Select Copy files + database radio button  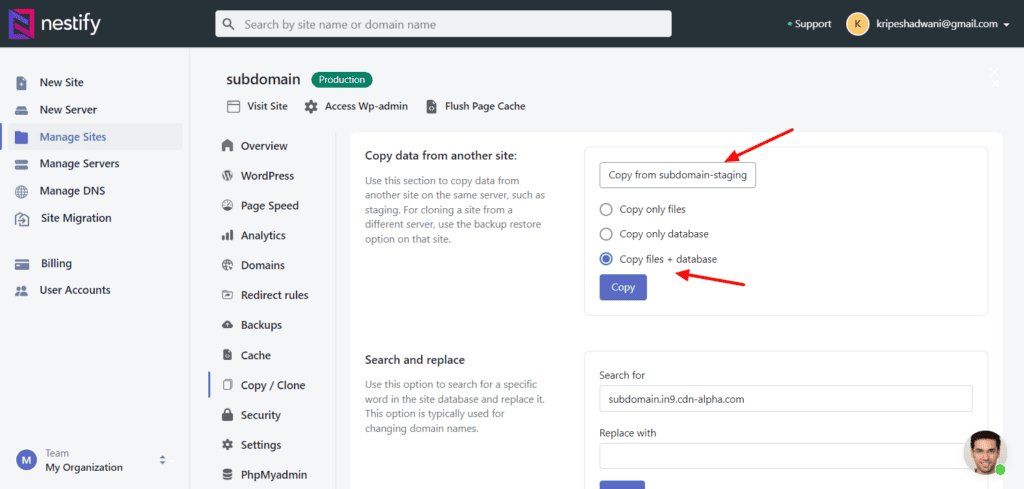606,259
